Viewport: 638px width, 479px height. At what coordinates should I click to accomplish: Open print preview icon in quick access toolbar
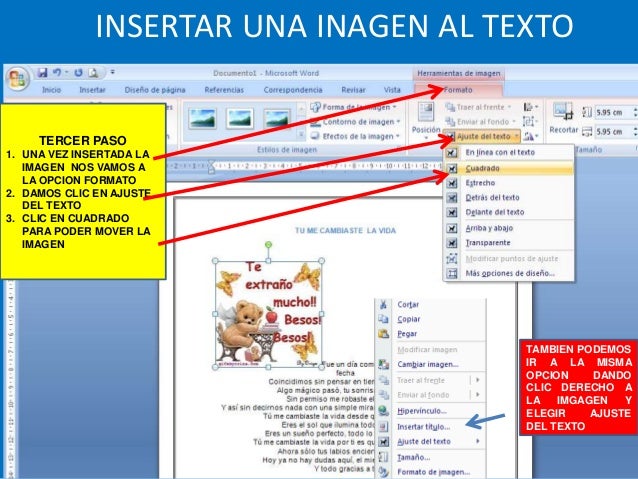pyautogui.click(x=93, y=73)
